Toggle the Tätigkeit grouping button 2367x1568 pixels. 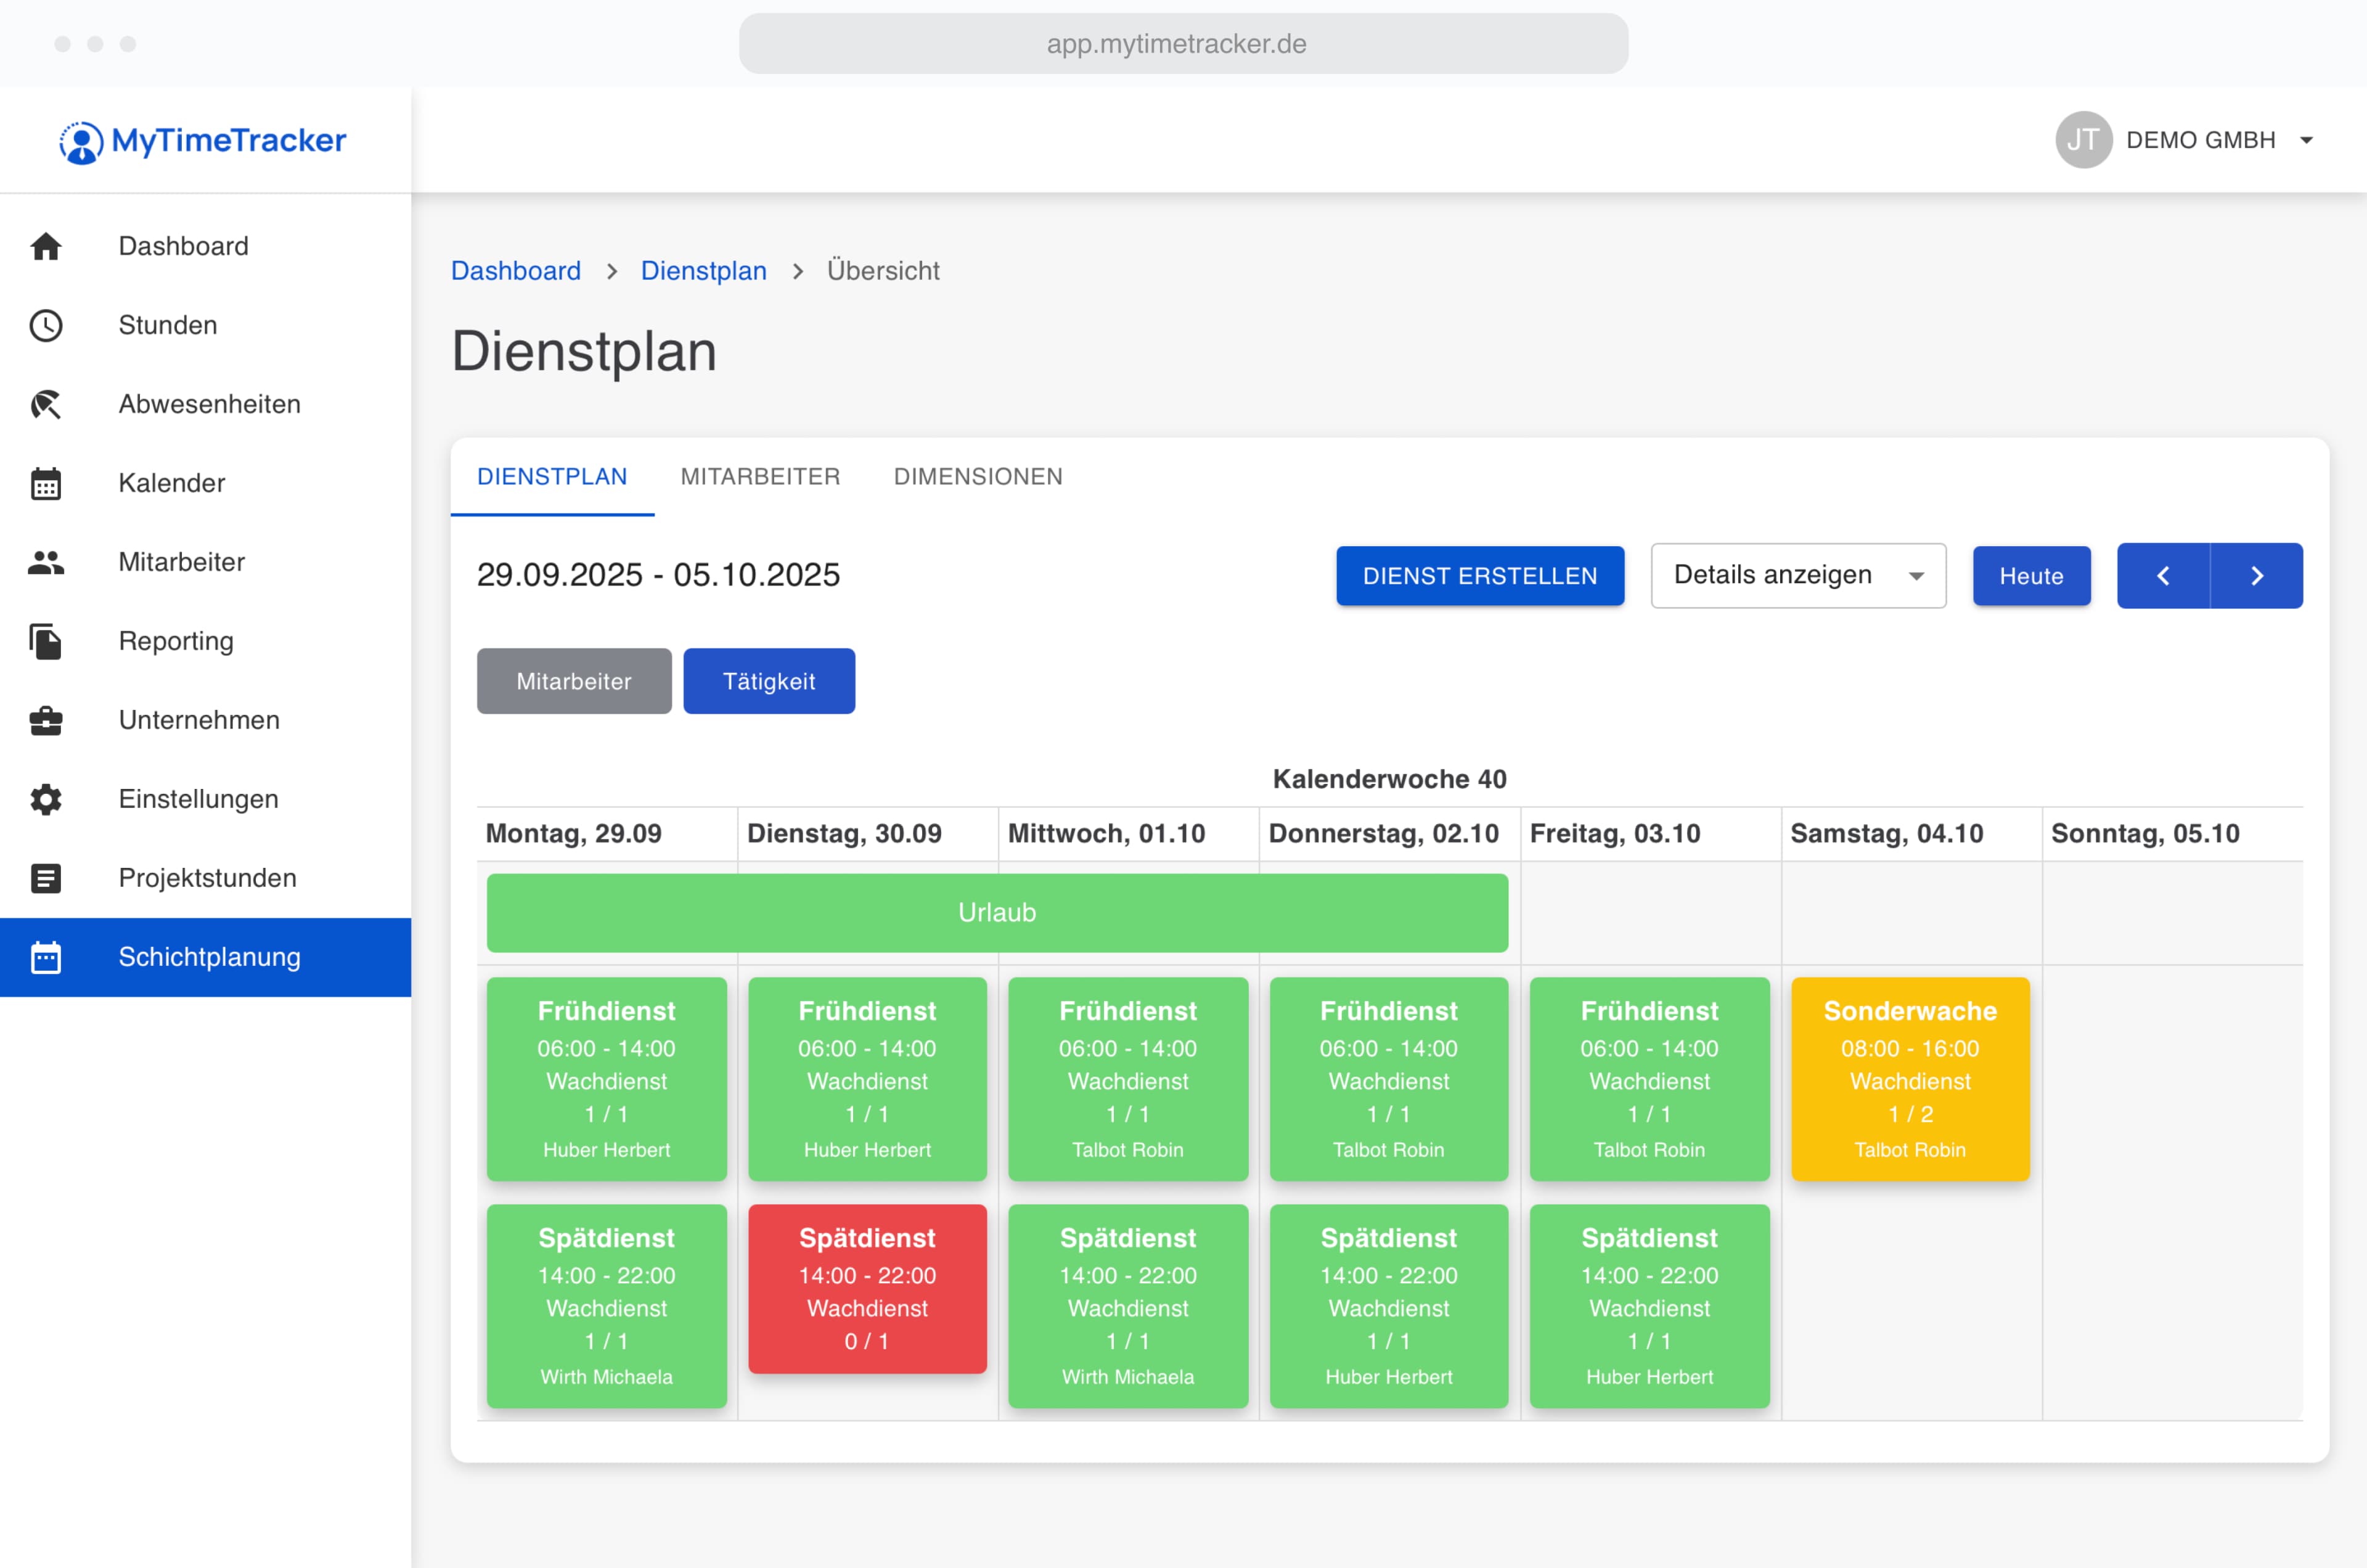point(768,681)
